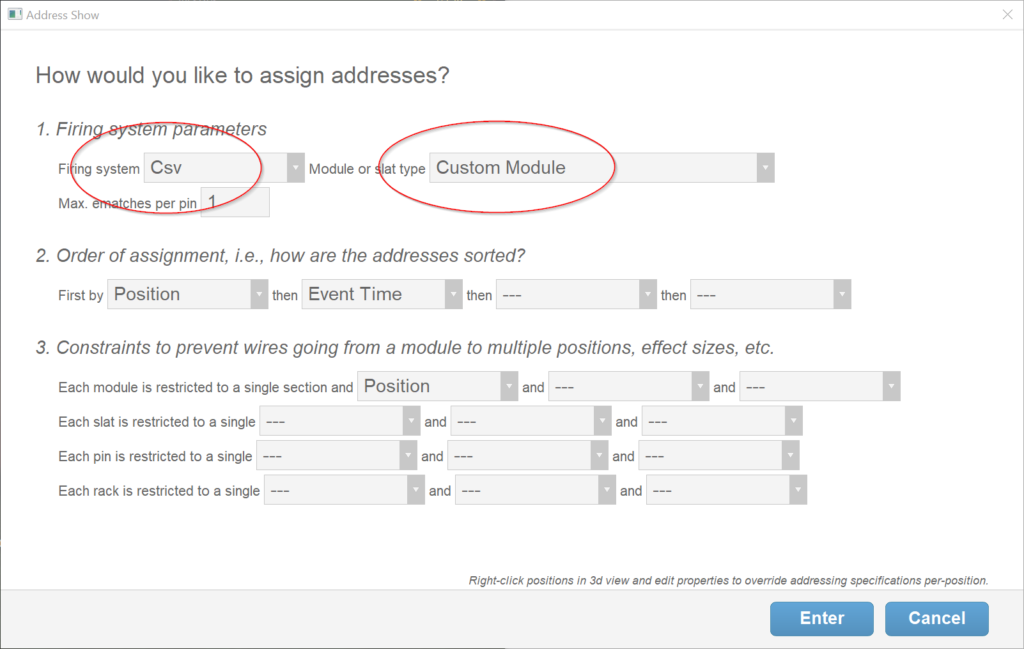The image size is (1024, 649).
Task: Open third slat restriction dropdown
Action: 722,422
